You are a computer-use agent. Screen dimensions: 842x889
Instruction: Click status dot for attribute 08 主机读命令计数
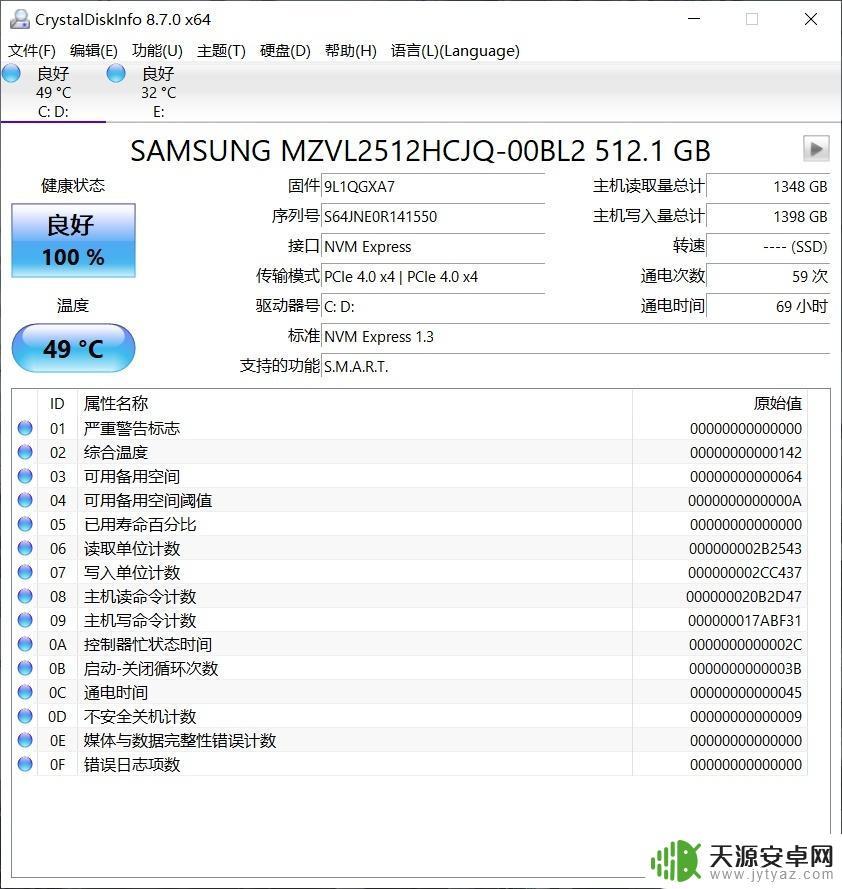pos(25,596)
